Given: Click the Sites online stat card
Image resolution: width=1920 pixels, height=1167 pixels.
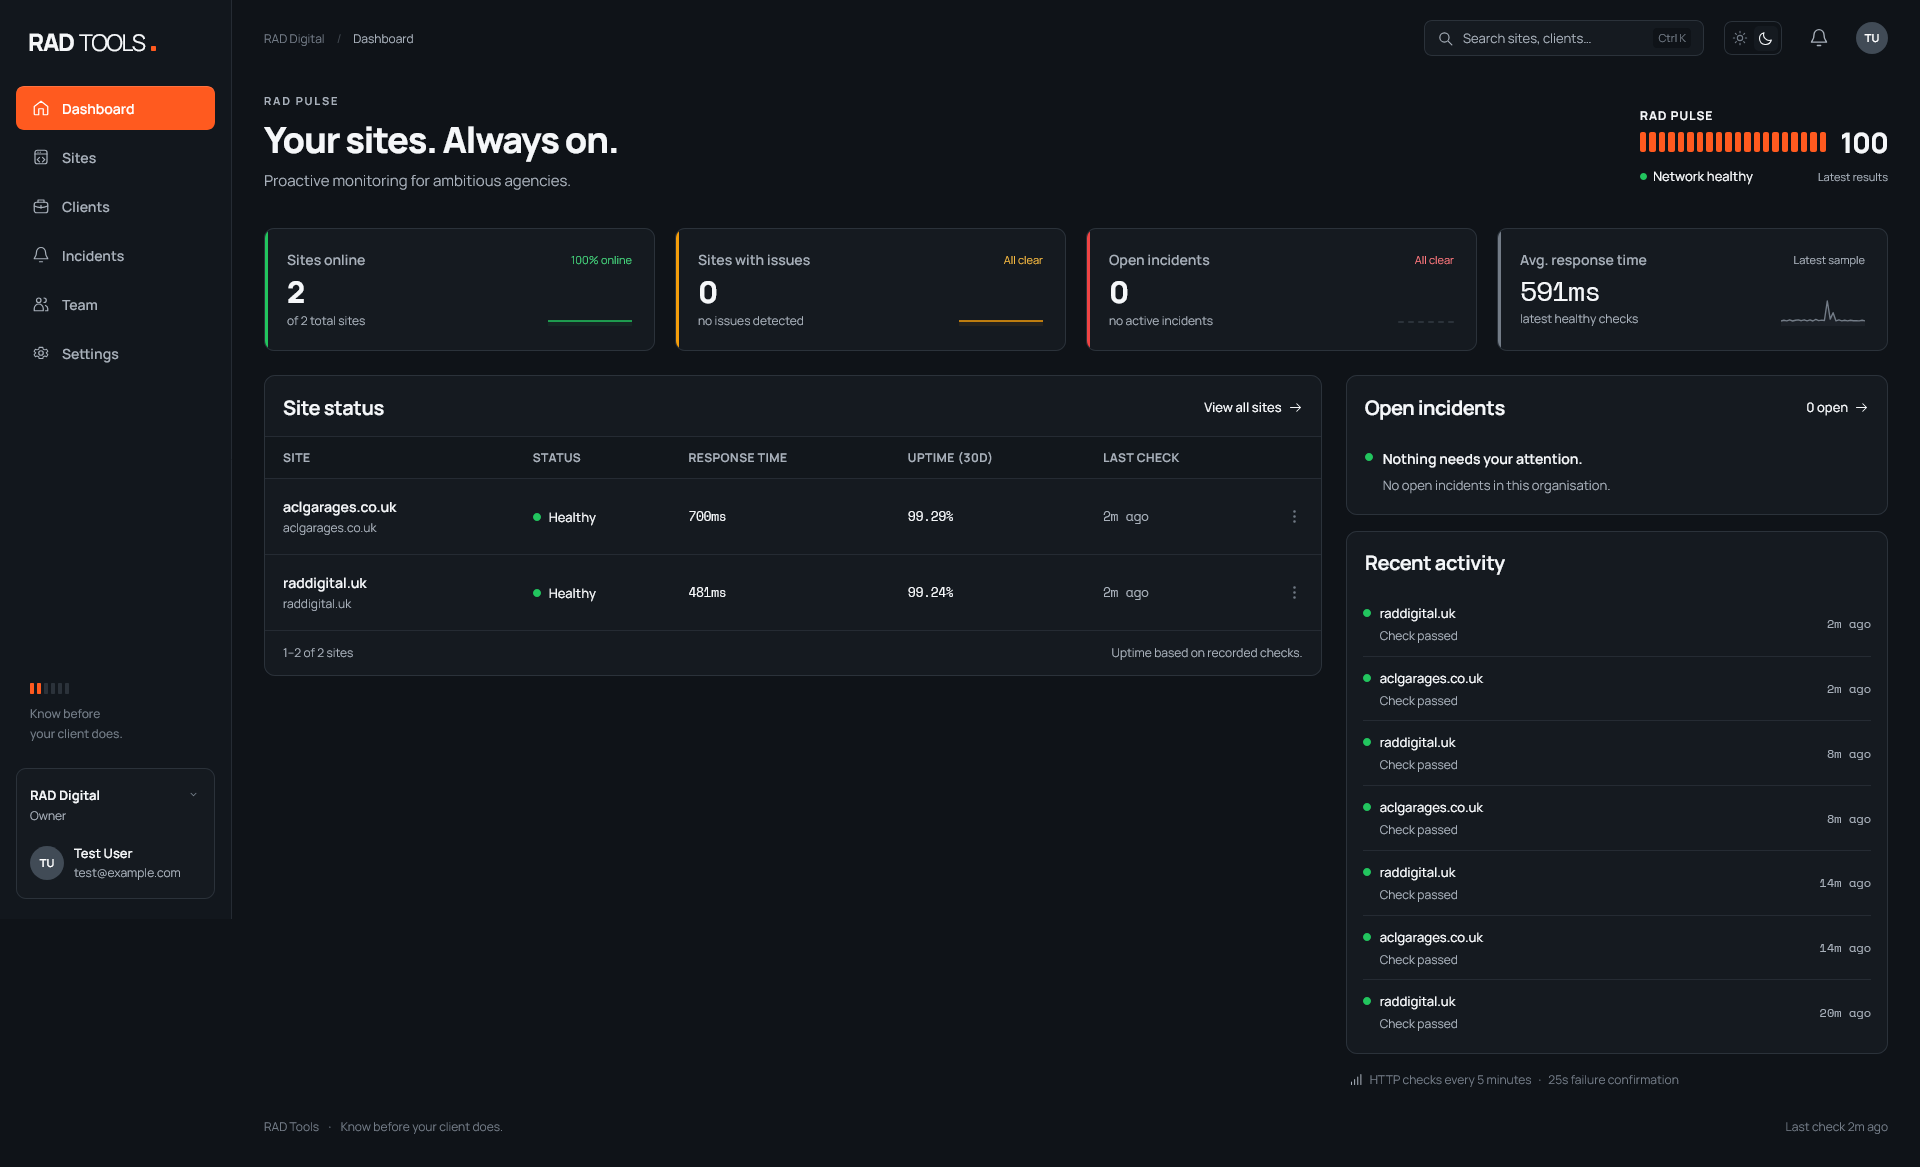Looking at the screenshot, I should tap(459, 289).
